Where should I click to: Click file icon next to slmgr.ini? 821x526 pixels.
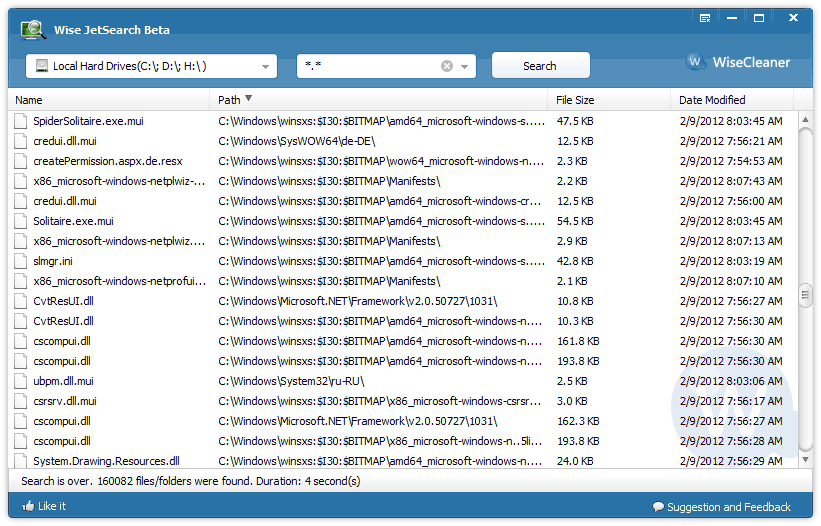tap(20, 261)
